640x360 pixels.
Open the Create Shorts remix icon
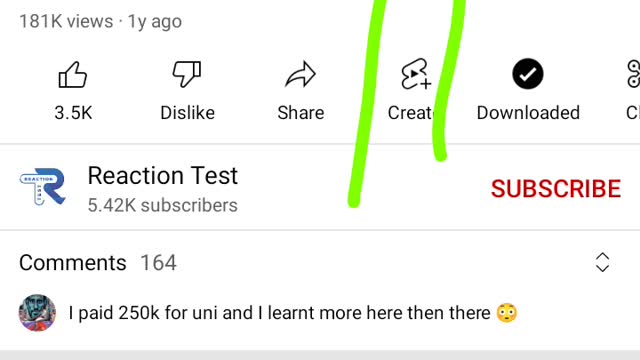point(415,74)
